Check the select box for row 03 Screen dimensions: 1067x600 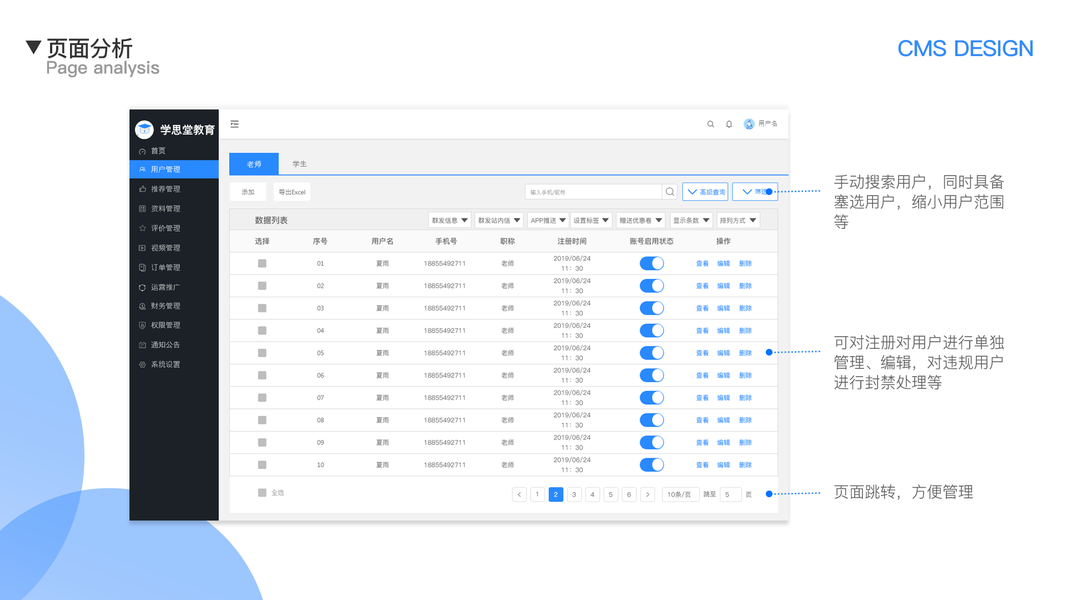pyautogui.click(x=262, y=308)
